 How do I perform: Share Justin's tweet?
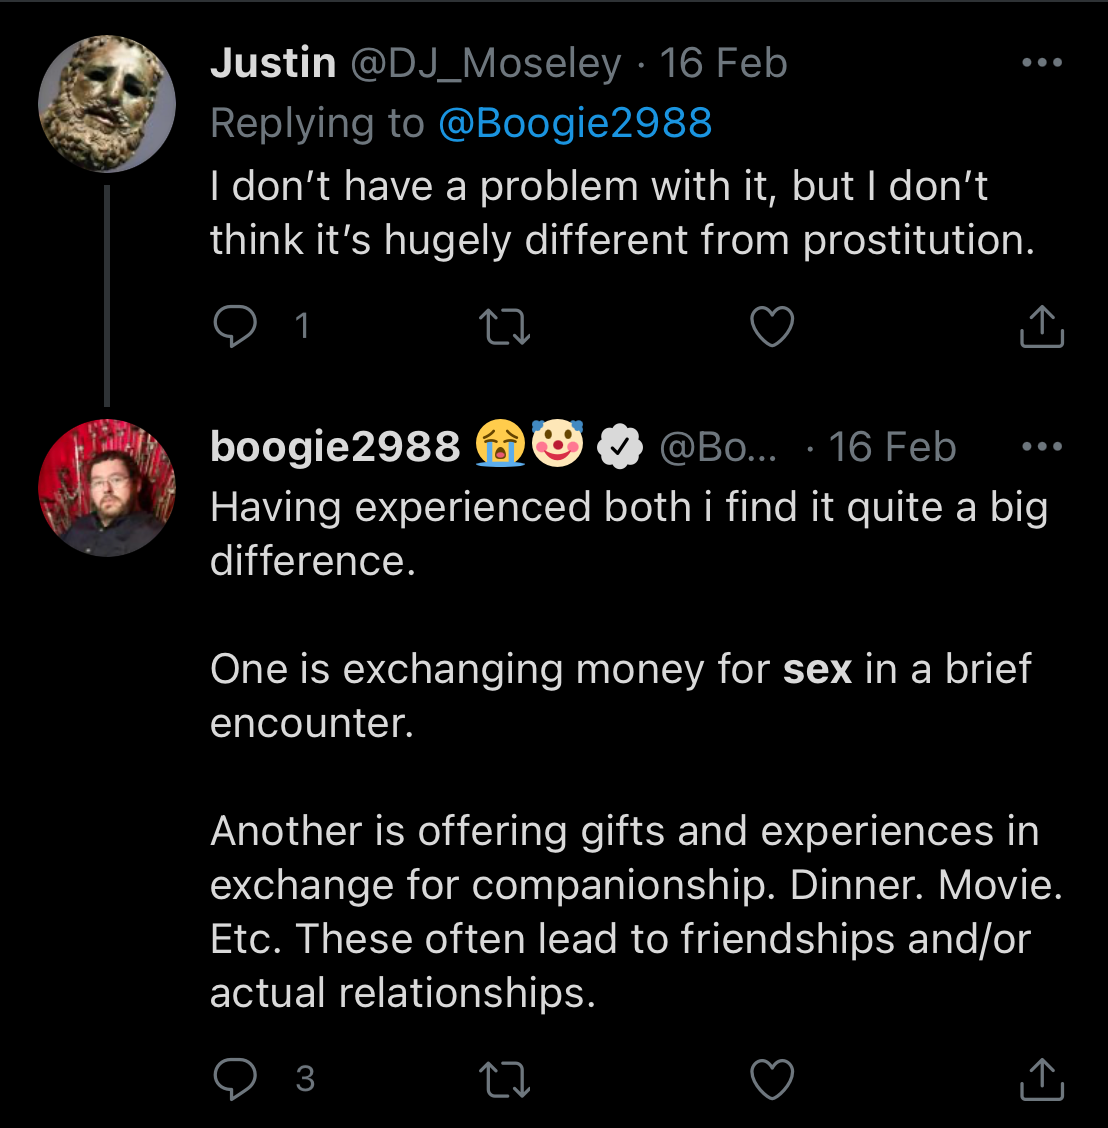[1041, 327]
